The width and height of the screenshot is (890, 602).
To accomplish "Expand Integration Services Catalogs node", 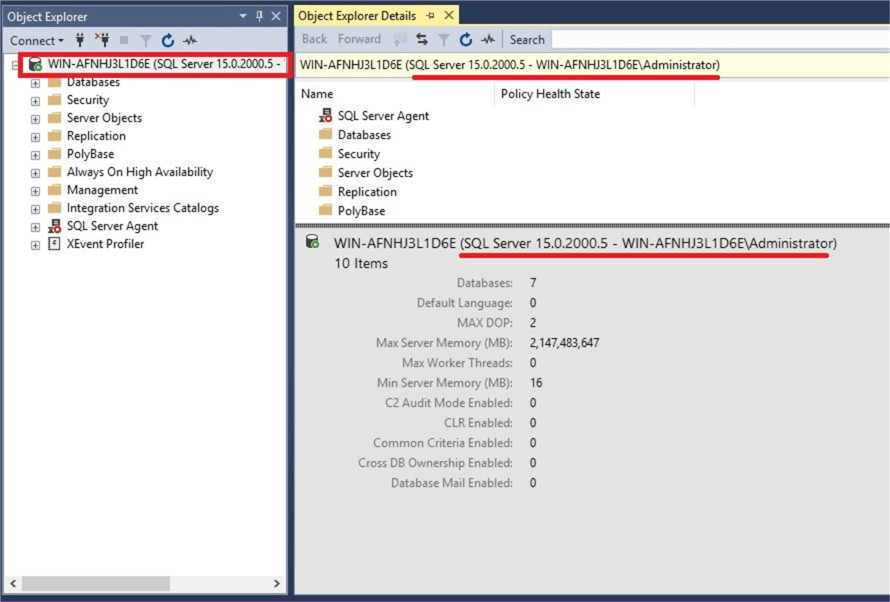I will tap(35, 209).
